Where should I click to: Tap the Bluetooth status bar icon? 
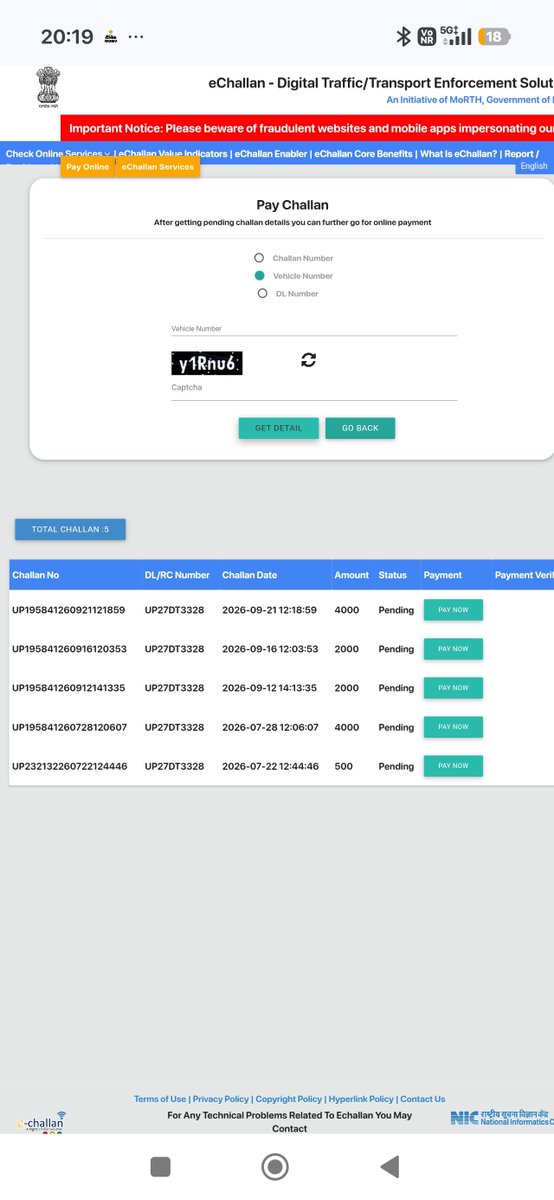click(404, 37)
